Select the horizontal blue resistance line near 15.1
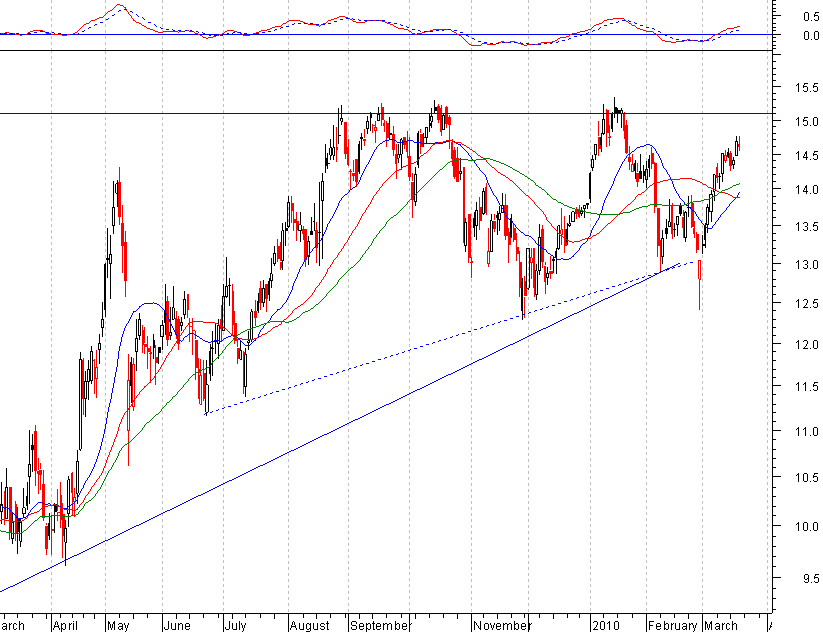Image resolution: width=823 pixels, height=632 pixels. point(387,113)
